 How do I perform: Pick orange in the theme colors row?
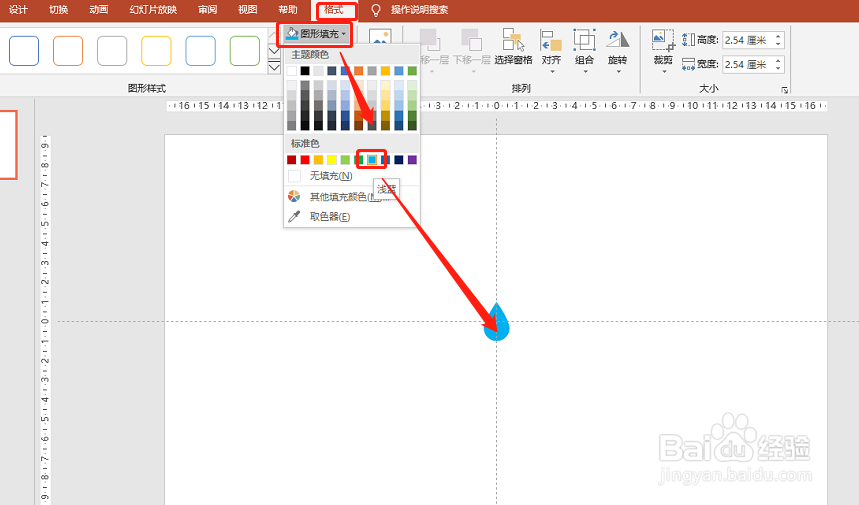[x=358, y=71]
